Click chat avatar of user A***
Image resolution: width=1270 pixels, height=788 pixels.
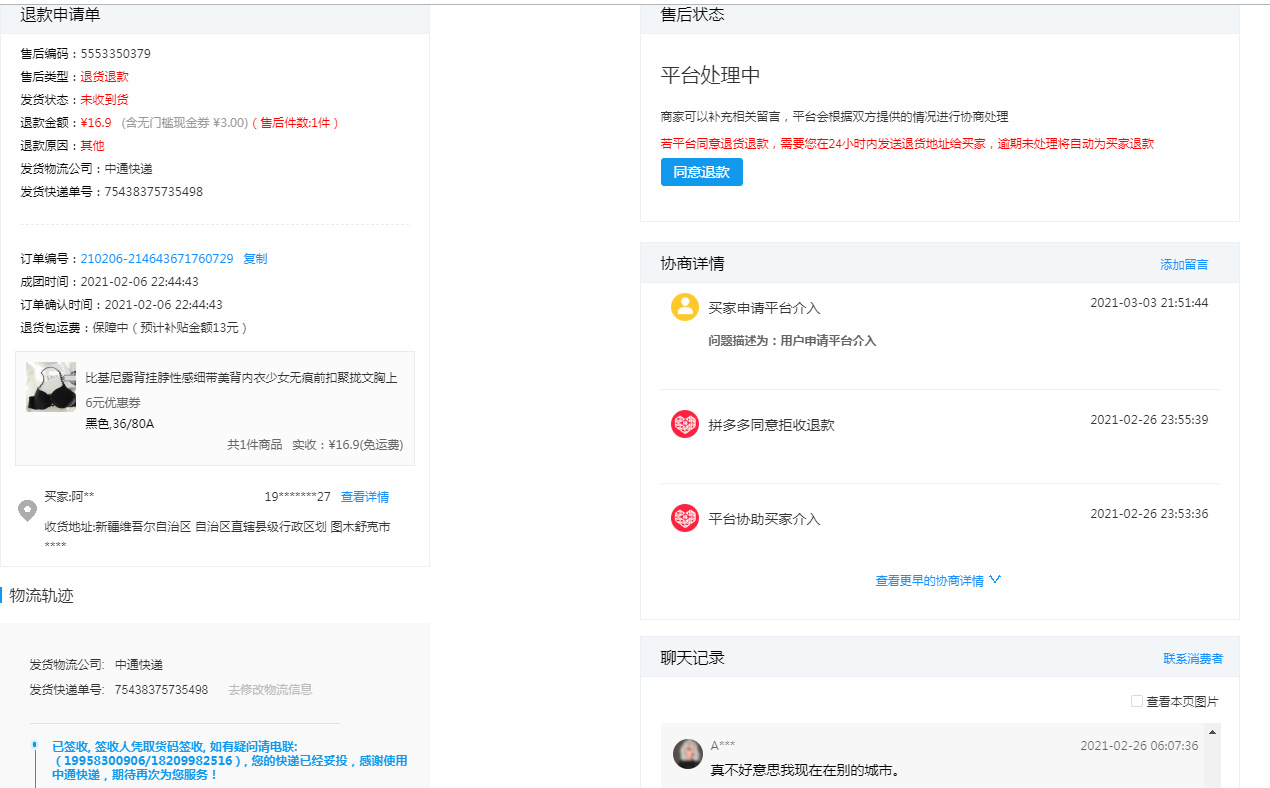(688, 754)
